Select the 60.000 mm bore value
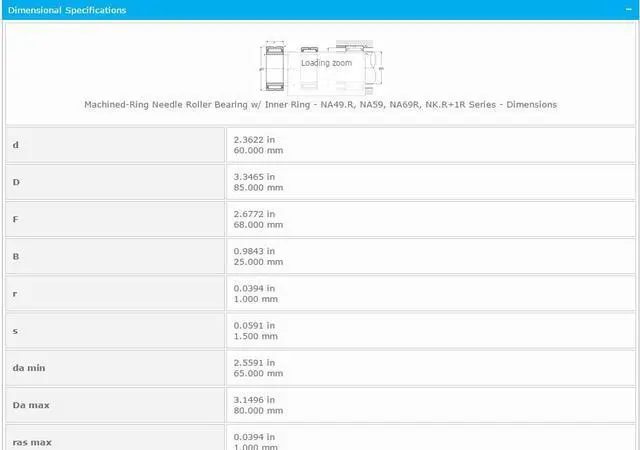The height and width of the screenshot is (450, 640). coord(258,150)
